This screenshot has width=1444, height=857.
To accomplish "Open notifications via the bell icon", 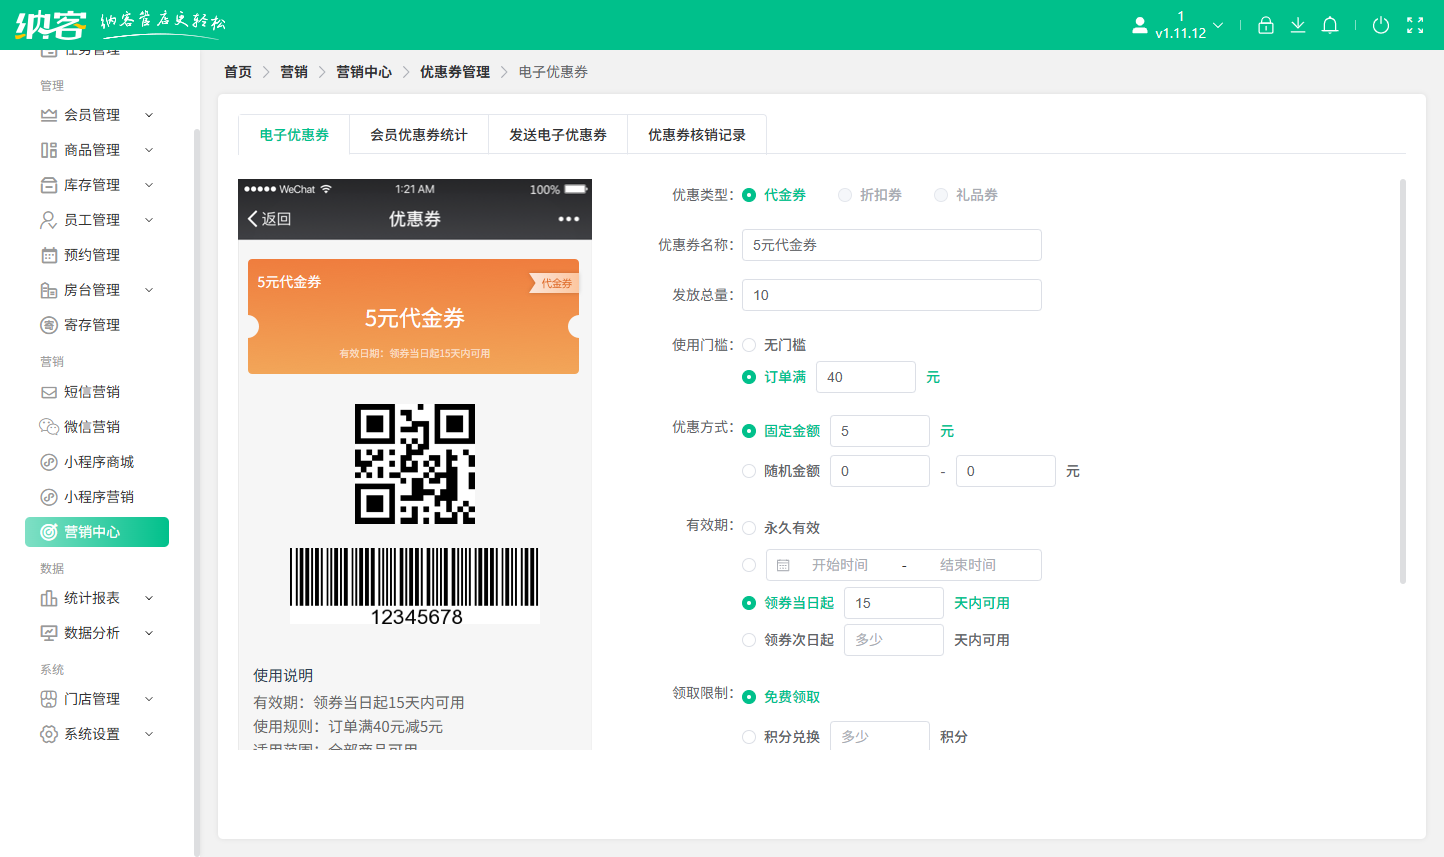I will (1330, 25).
